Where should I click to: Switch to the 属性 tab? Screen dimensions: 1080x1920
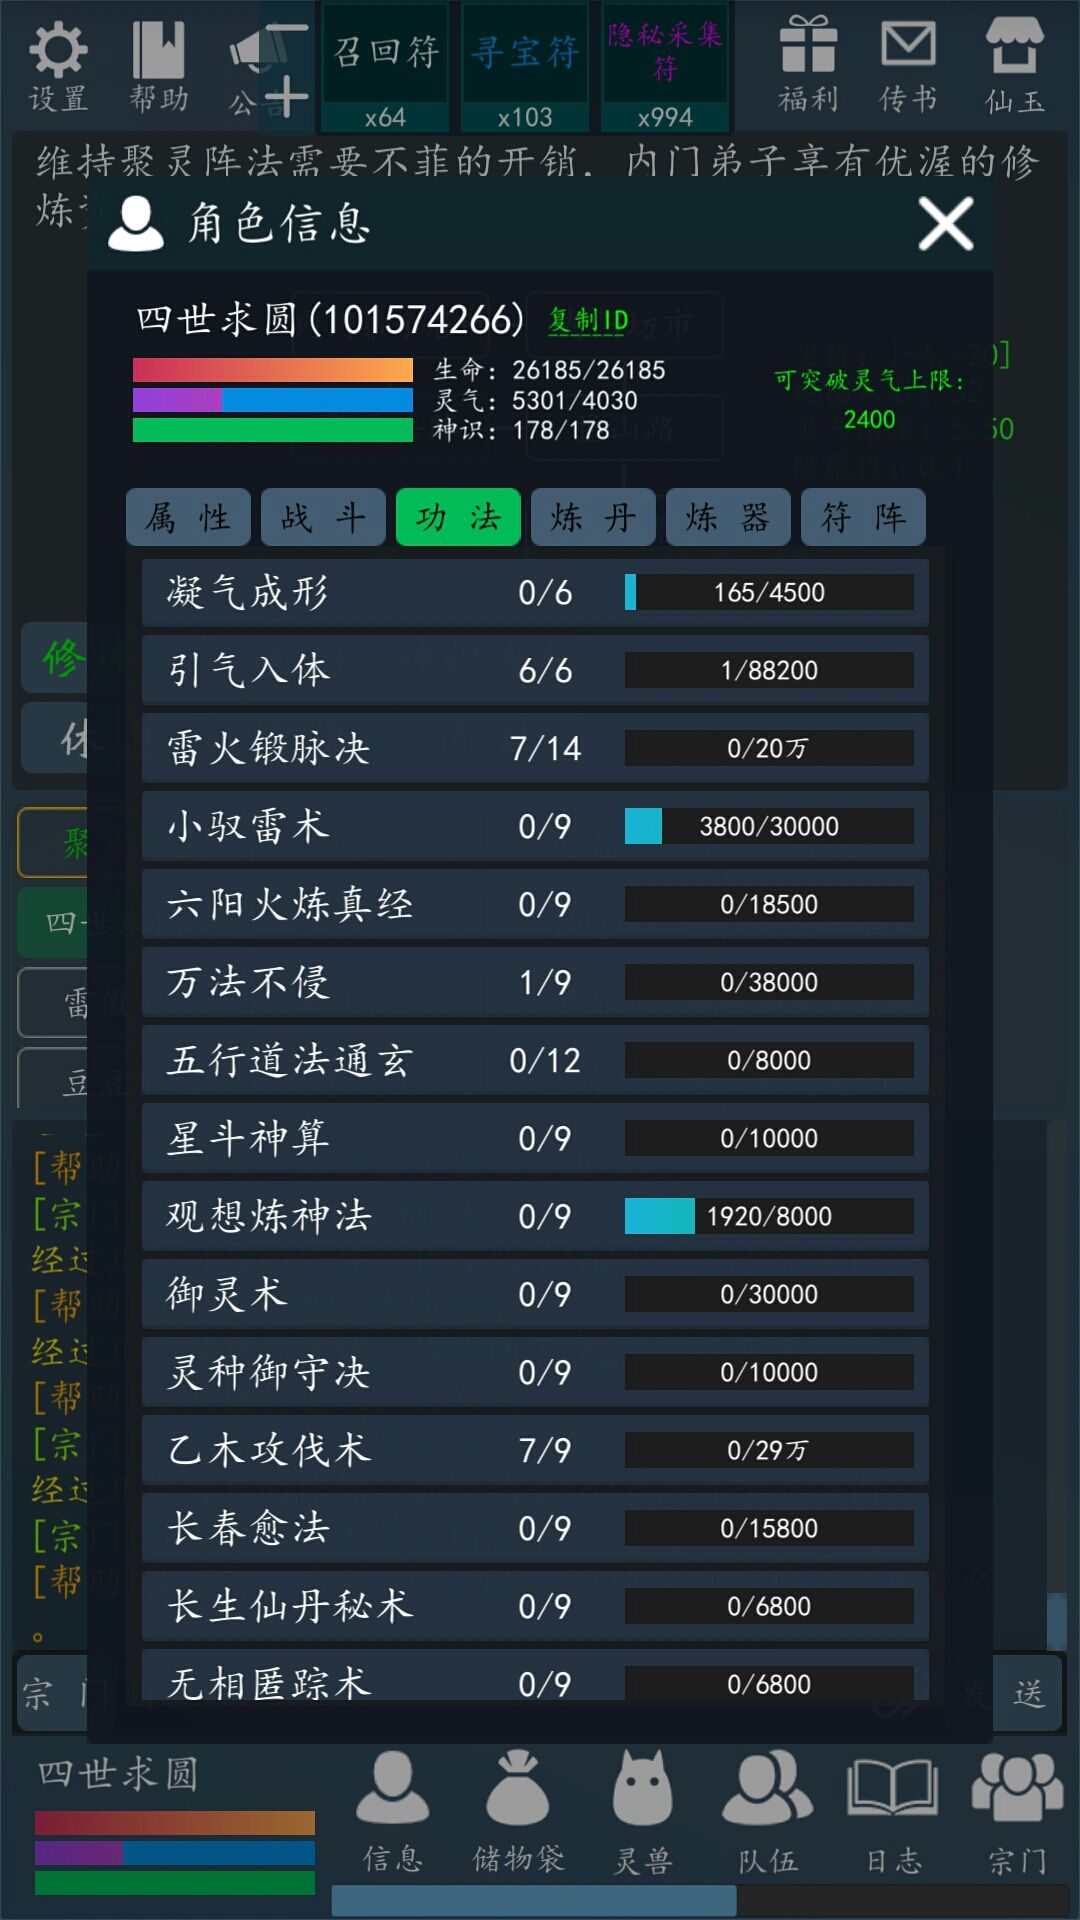188,517
